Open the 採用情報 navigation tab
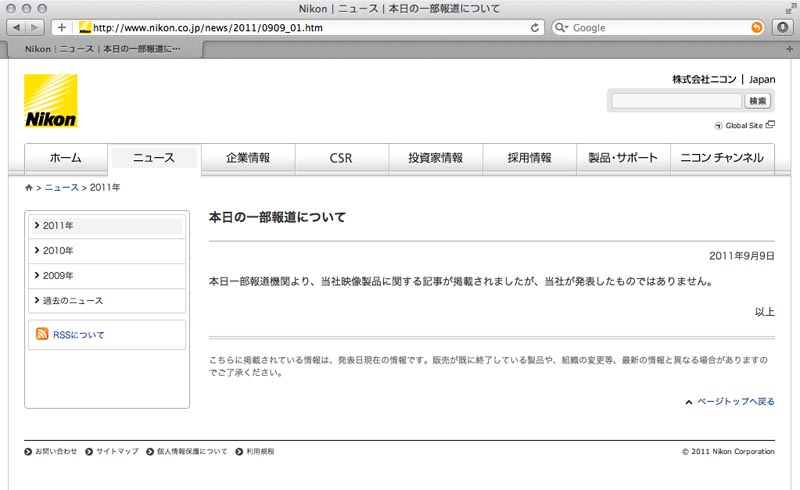This screenshot has width=800, height=490. pos(529,158)
